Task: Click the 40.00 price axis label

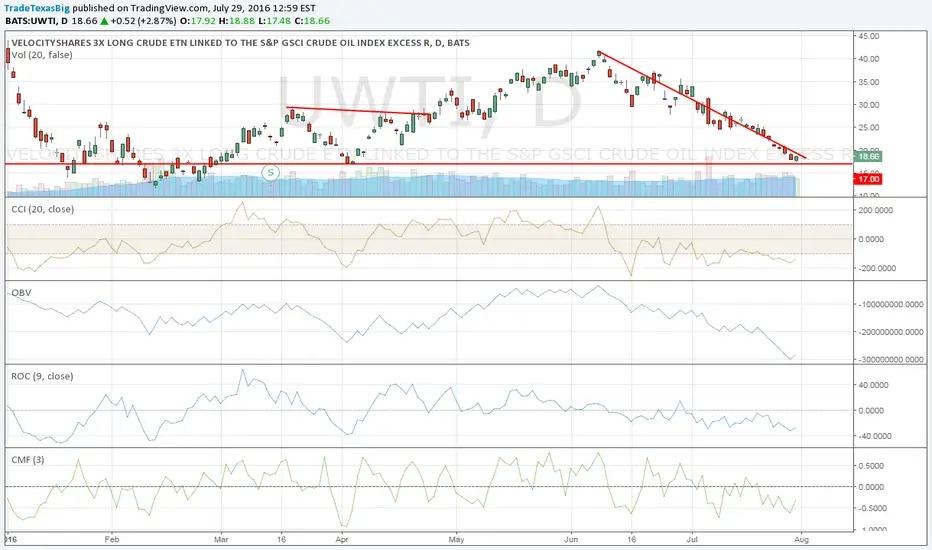Action: click(869, 59)
